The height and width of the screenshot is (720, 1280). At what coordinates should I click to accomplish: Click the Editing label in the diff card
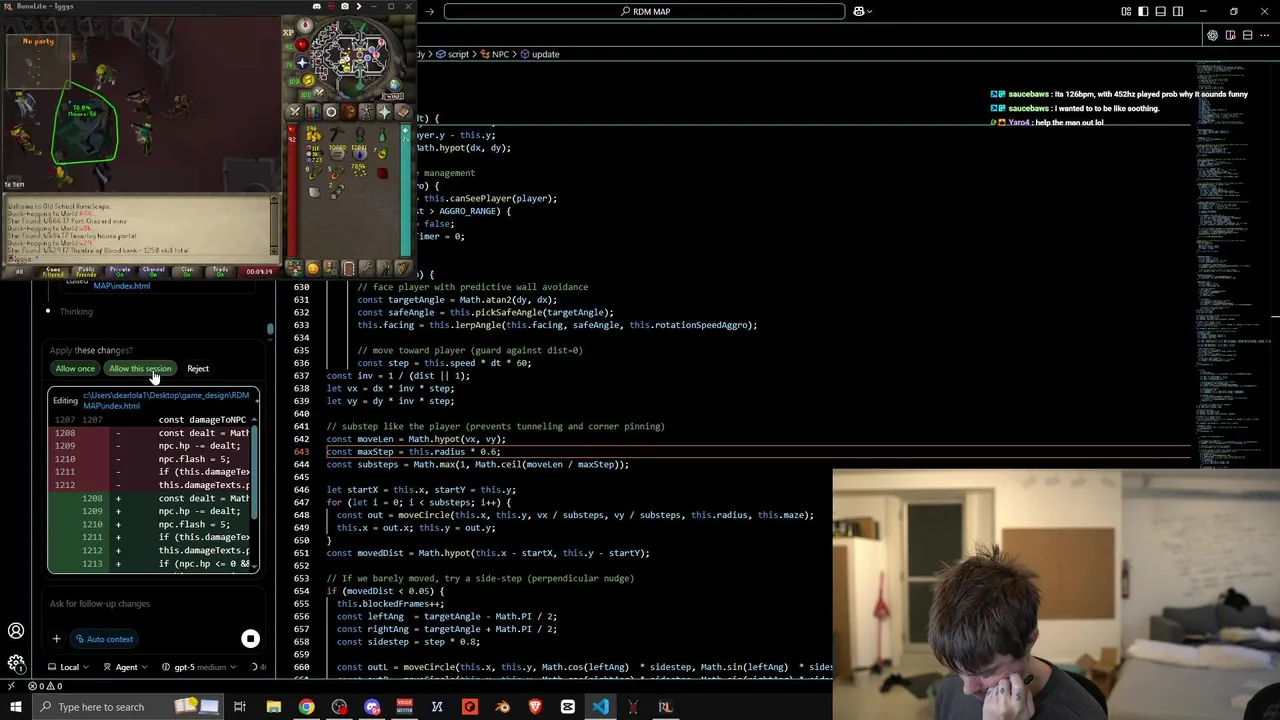[65, 401]
